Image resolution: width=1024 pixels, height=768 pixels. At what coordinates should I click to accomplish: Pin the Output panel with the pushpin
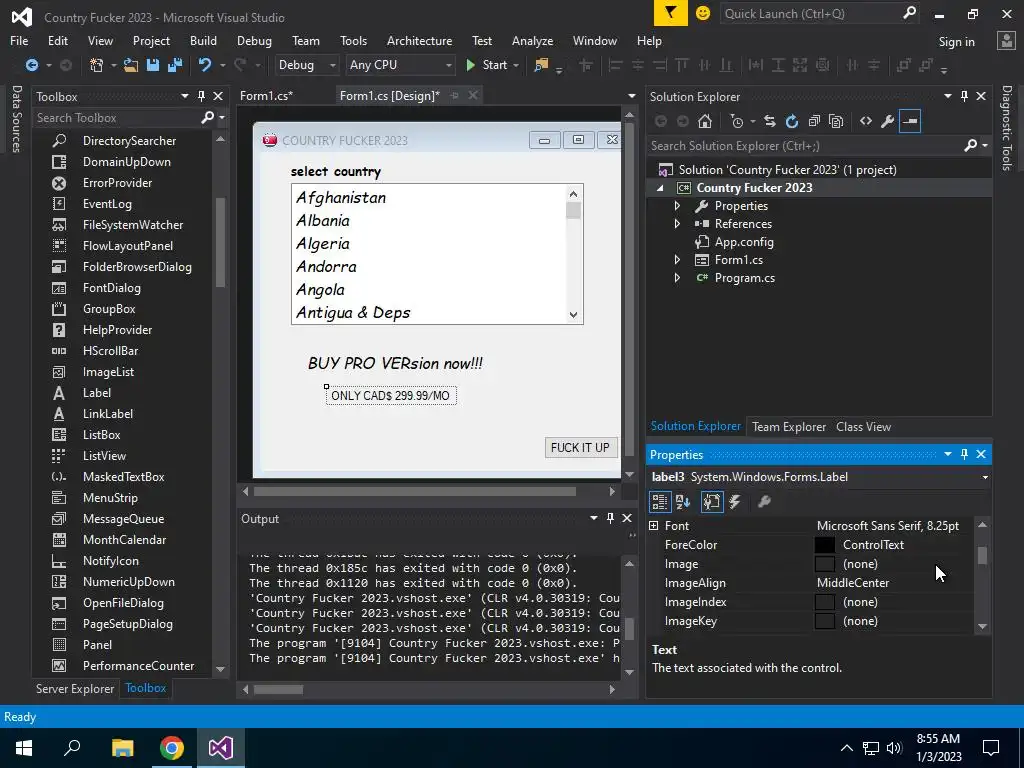pyautogui.click(x=610, y=518)
